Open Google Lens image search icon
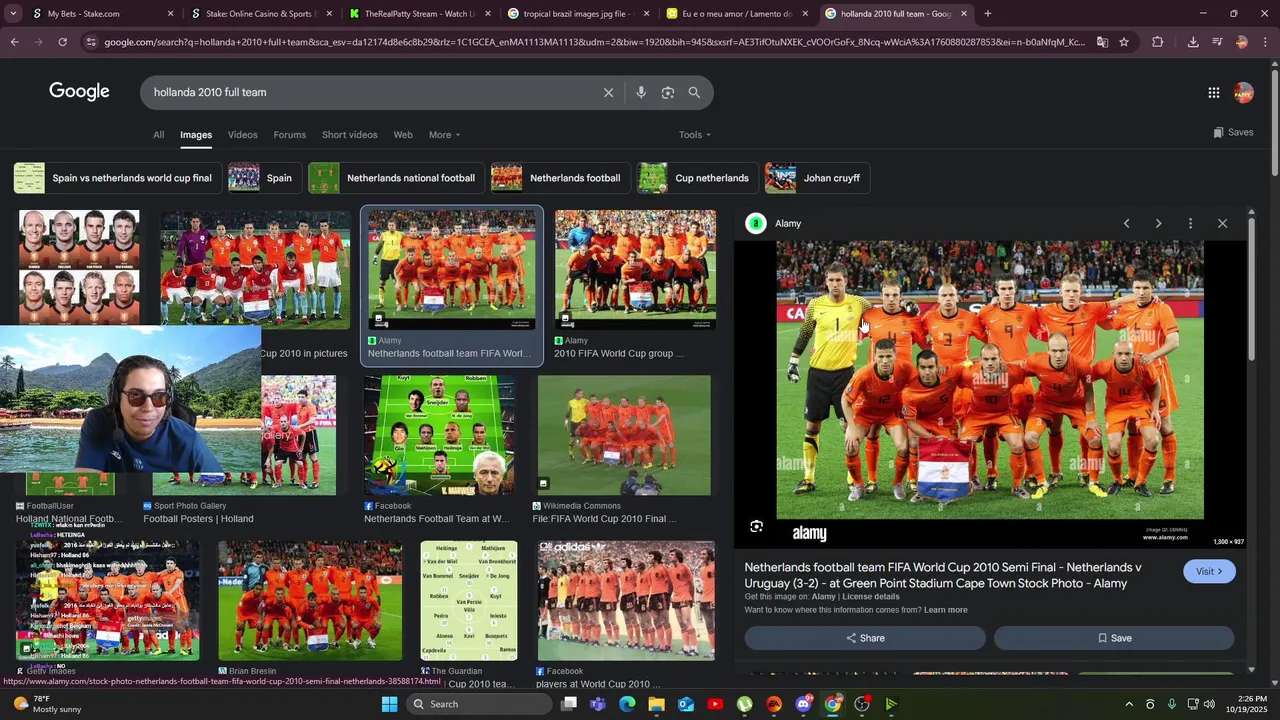Image resolution: width=1280 pixels, height=720 pixels. pyautogui.click(x=668, y=92)
